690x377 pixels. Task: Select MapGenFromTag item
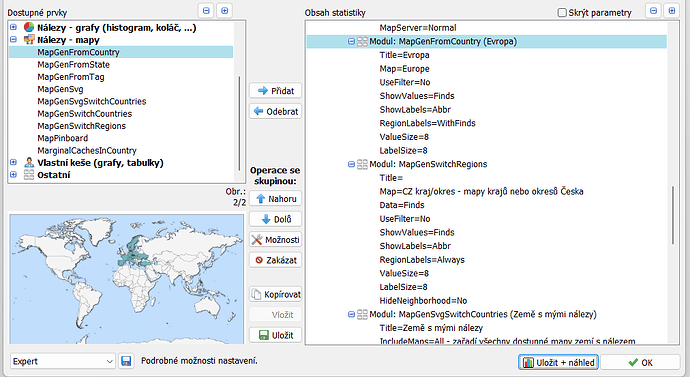click(x=71, y=77)
